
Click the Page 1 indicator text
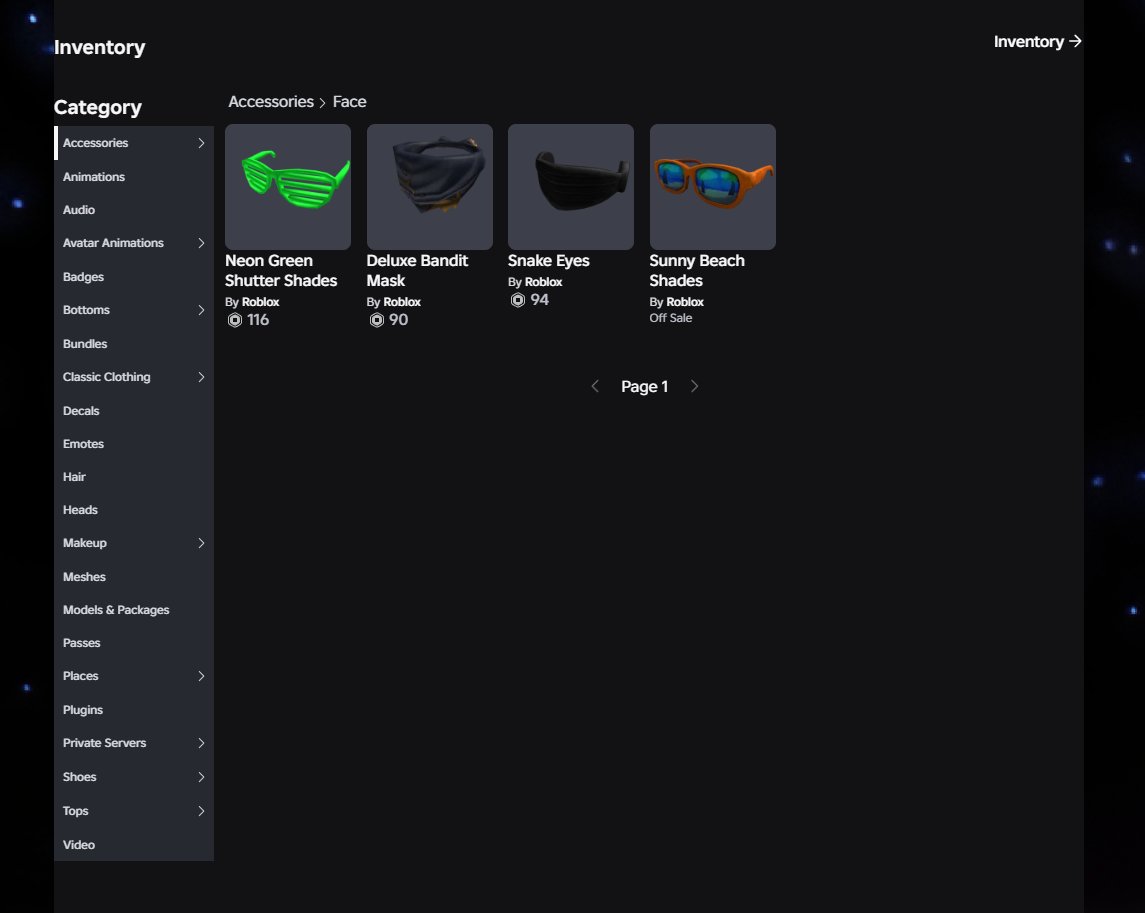click(x=645, y=387)
